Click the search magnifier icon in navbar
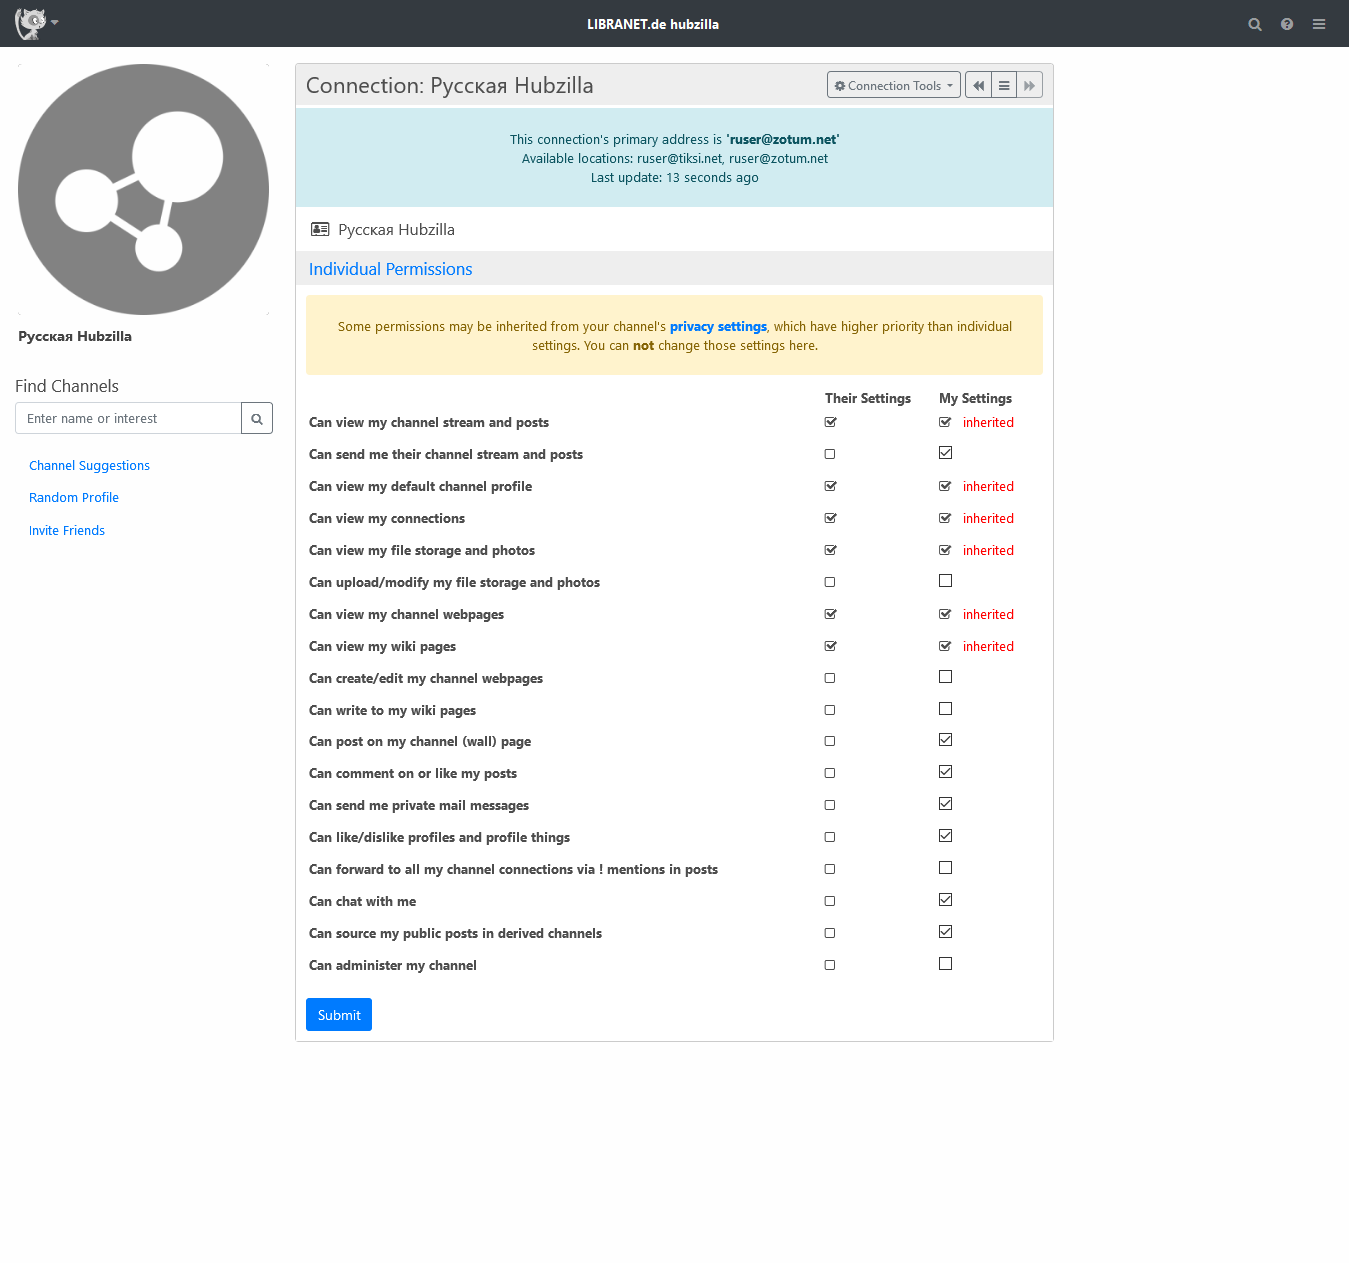This screenshot has width=1349, height=1263. pos(1255,24)
